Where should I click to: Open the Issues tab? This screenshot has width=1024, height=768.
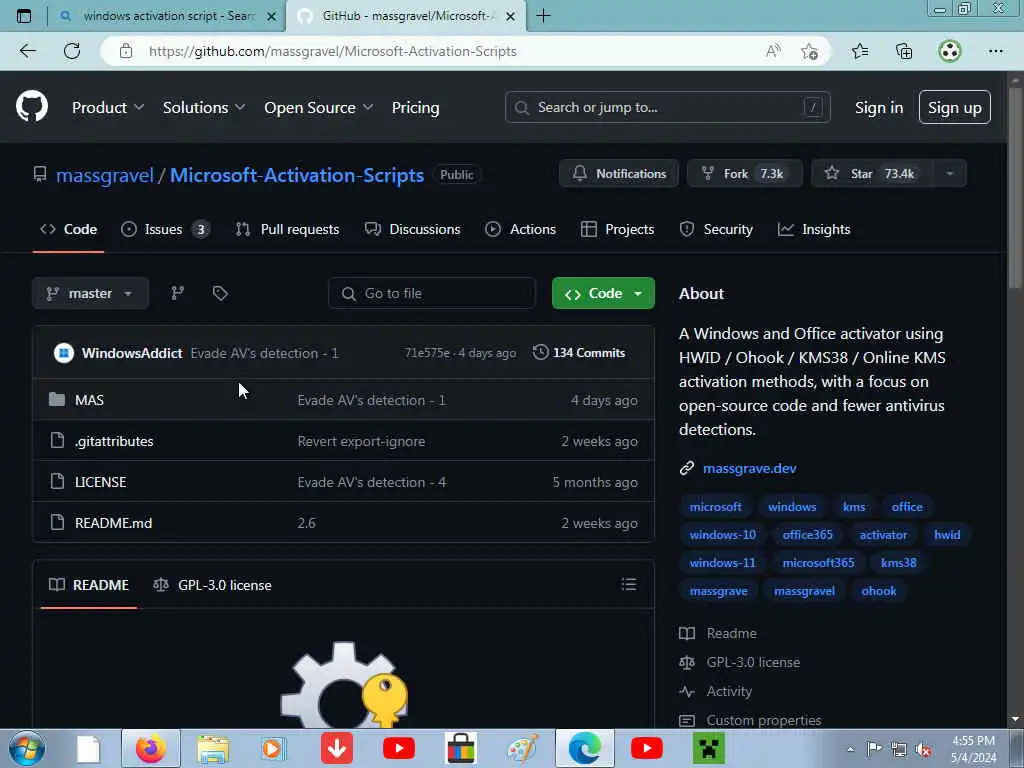[x=165, y=229]
